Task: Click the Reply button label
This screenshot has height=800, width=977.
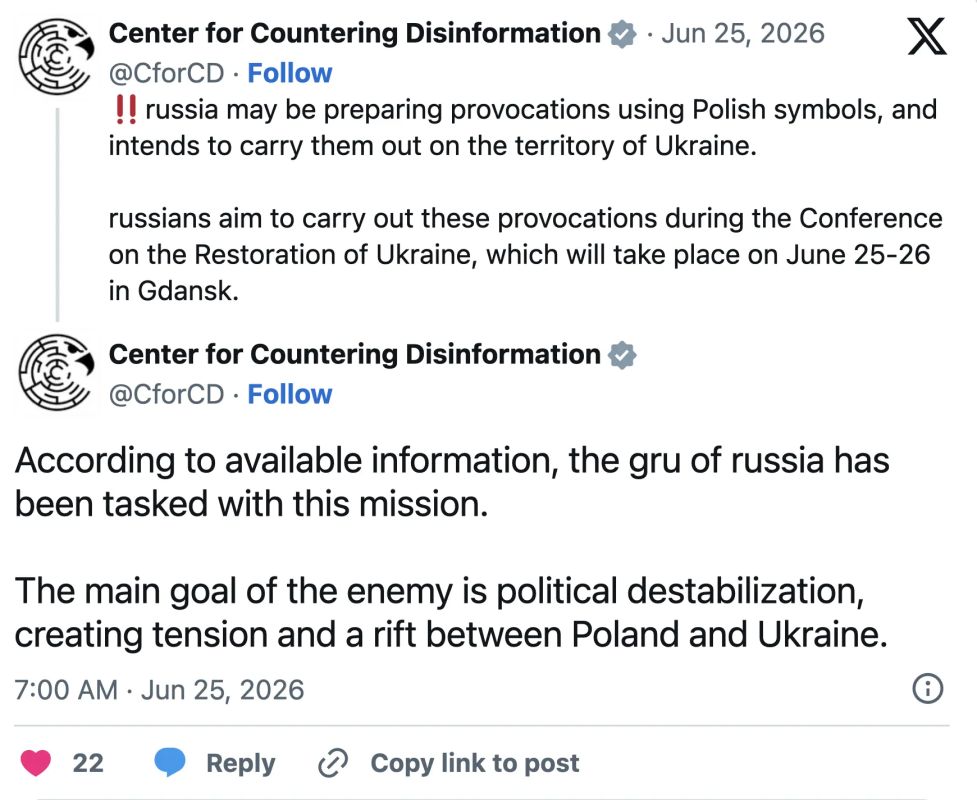Action: tap(241, 763)
